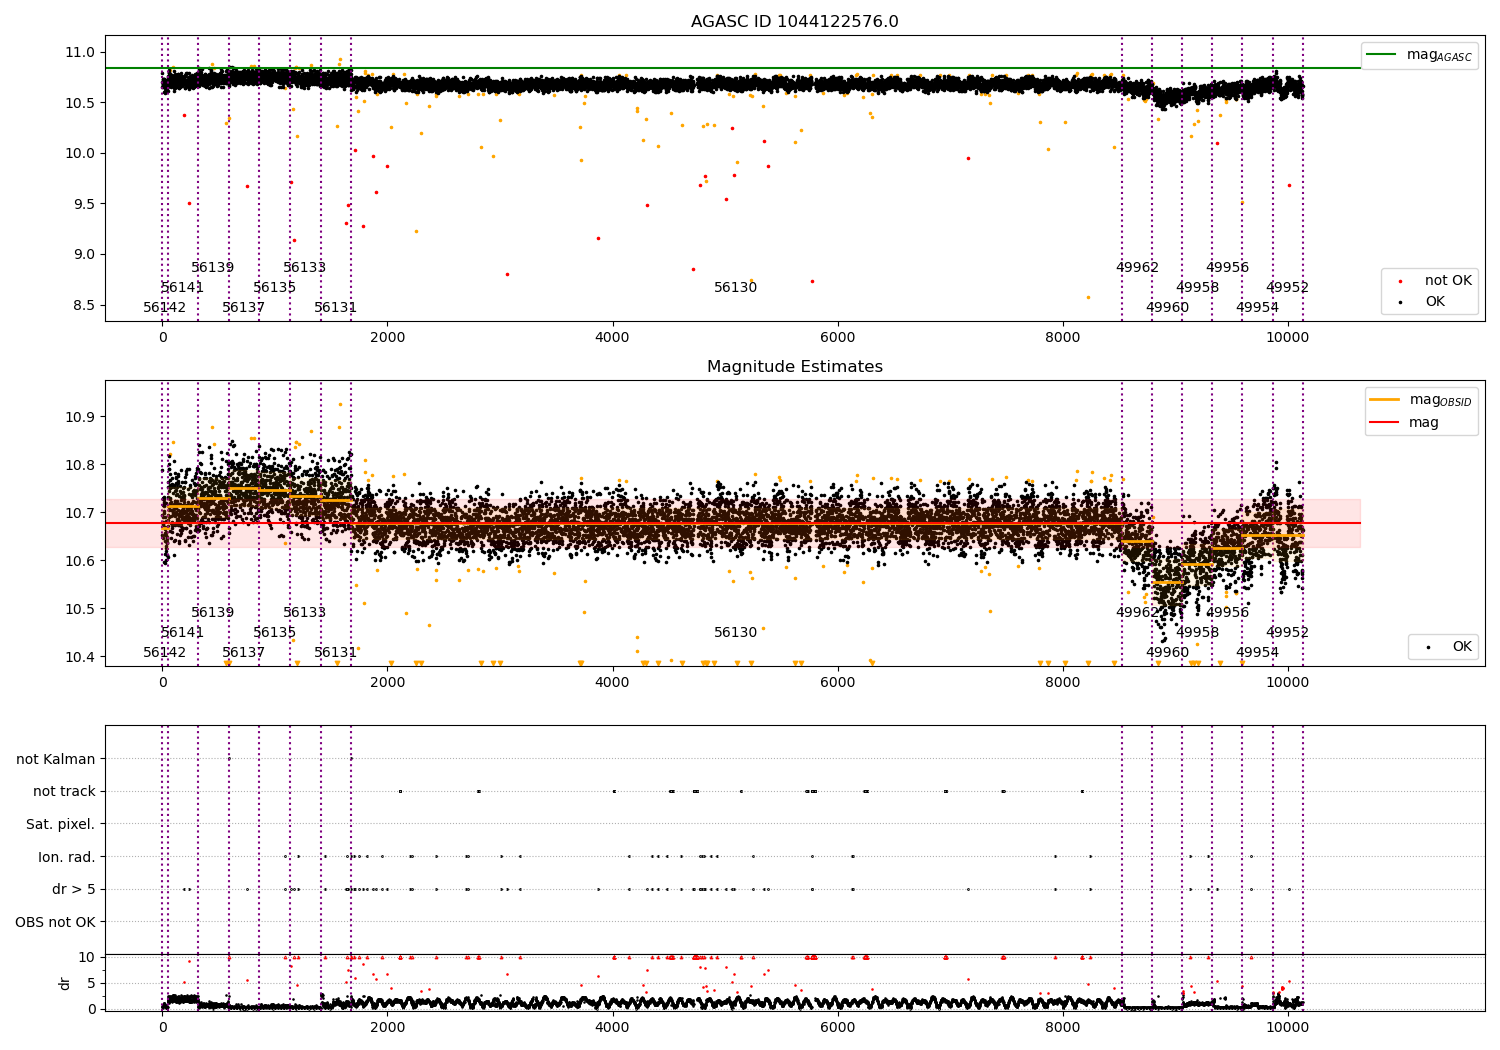Click OBSID label 49962 in Magnitude Estimates plot
Viewport: 1500px width, 1050px height.
point(1138,613)
